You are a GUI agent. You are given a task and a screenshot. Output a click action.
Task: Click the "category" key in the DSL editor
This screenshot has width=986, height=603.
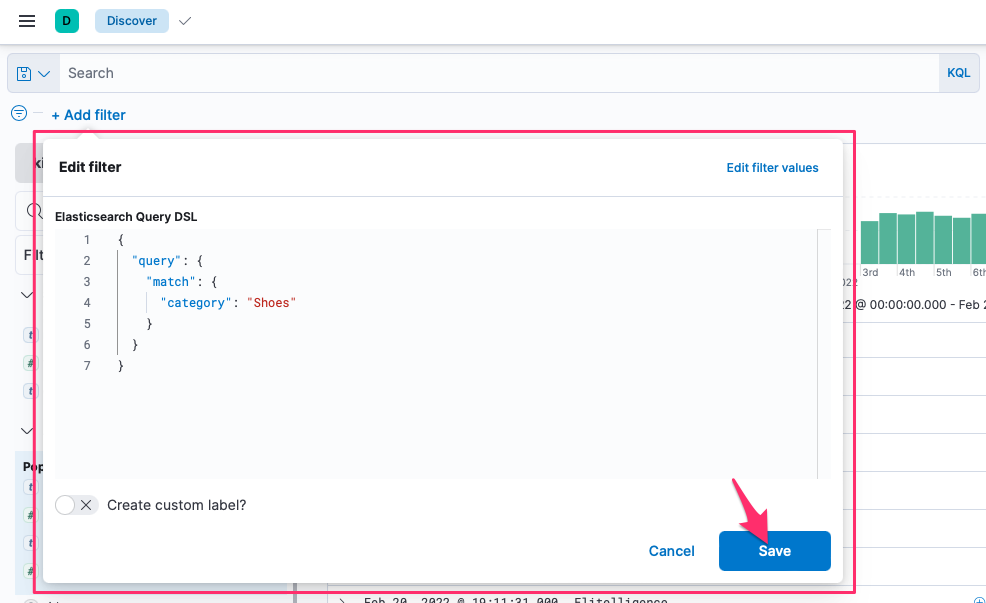click(x=196, y=303)
